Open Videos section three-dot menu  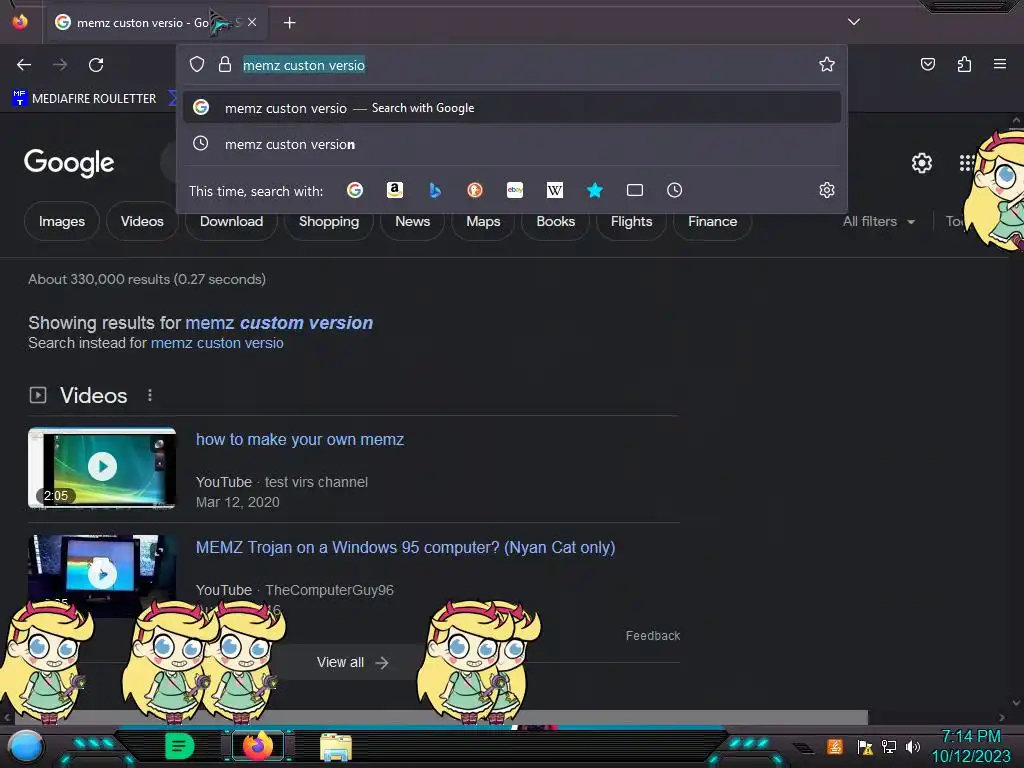point(150,395)
